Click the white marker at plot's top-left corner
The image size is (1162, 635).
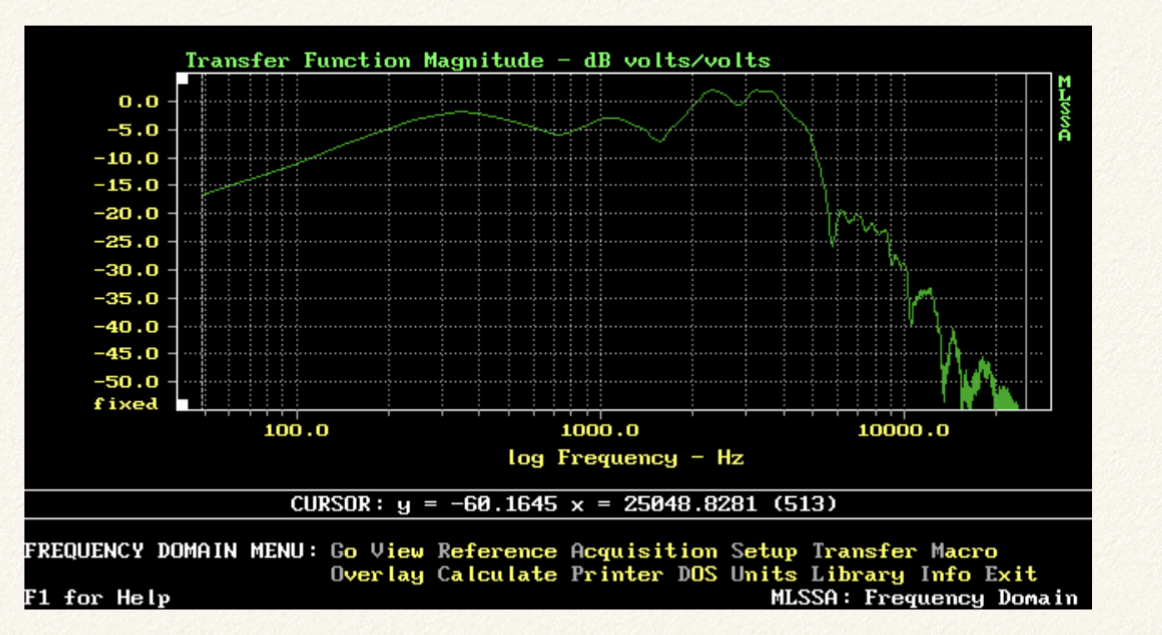182,79
